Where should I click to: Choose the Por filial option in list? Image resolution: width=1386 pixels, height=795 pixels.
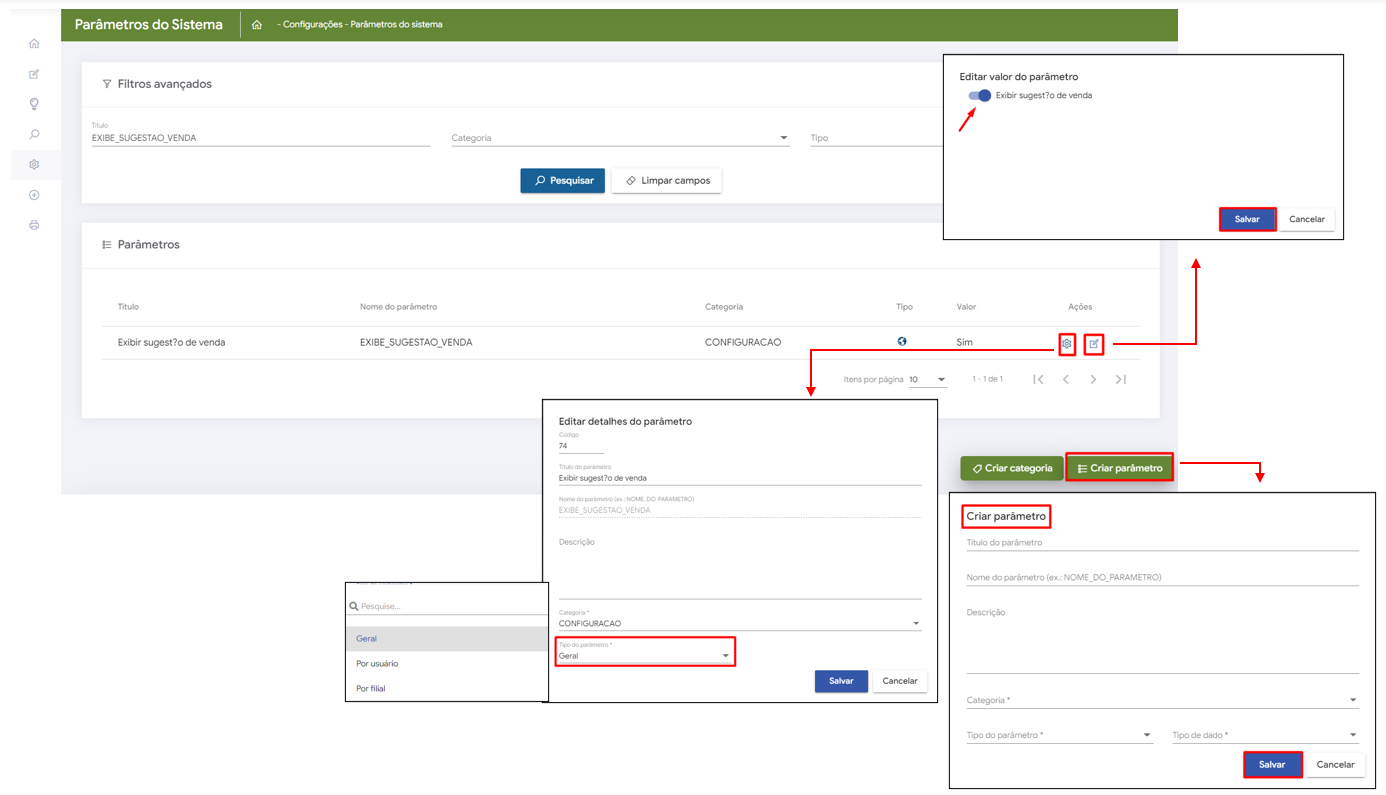(370, 689)
